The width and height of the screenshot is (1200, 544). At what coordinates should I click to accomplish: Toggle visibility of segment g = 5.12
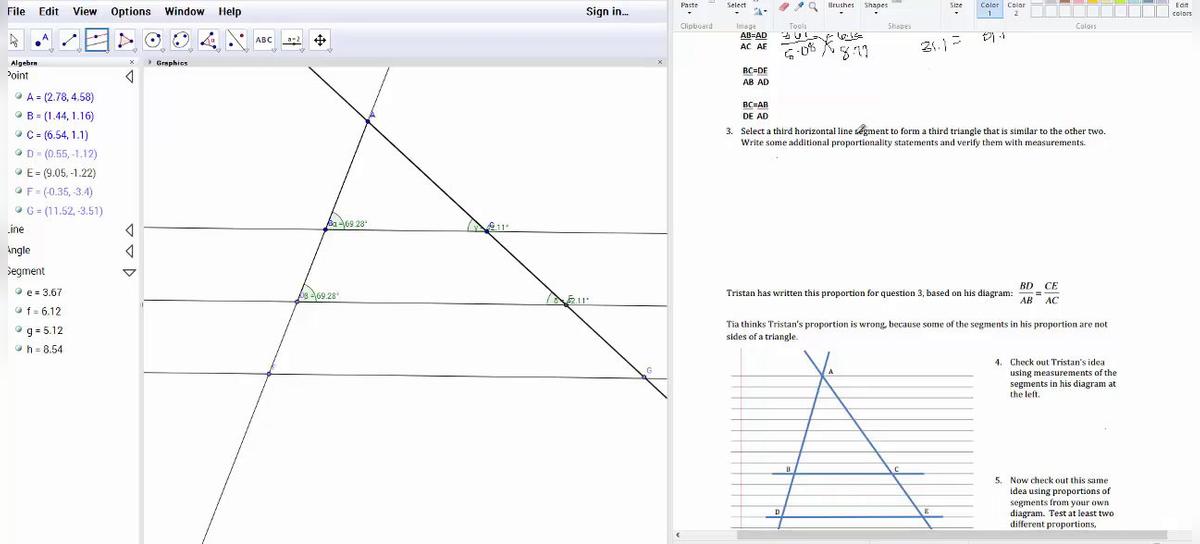click(x=19, y=330)
